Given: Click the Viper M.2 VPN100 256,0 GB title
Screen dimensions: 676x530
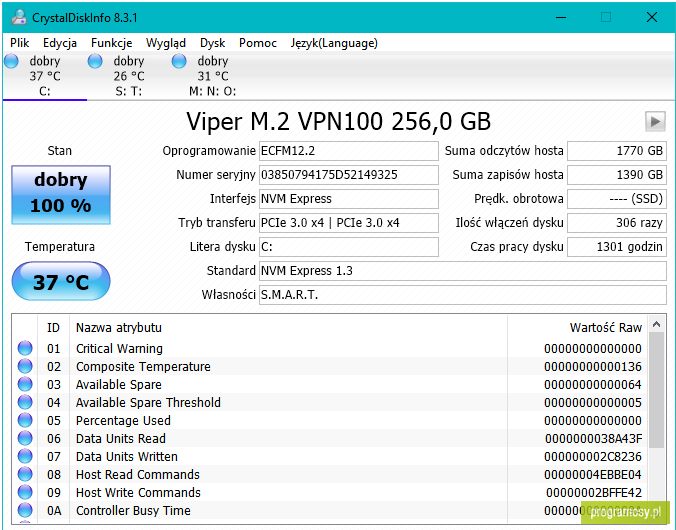Looking at the screenshot, I should [338, 121].
